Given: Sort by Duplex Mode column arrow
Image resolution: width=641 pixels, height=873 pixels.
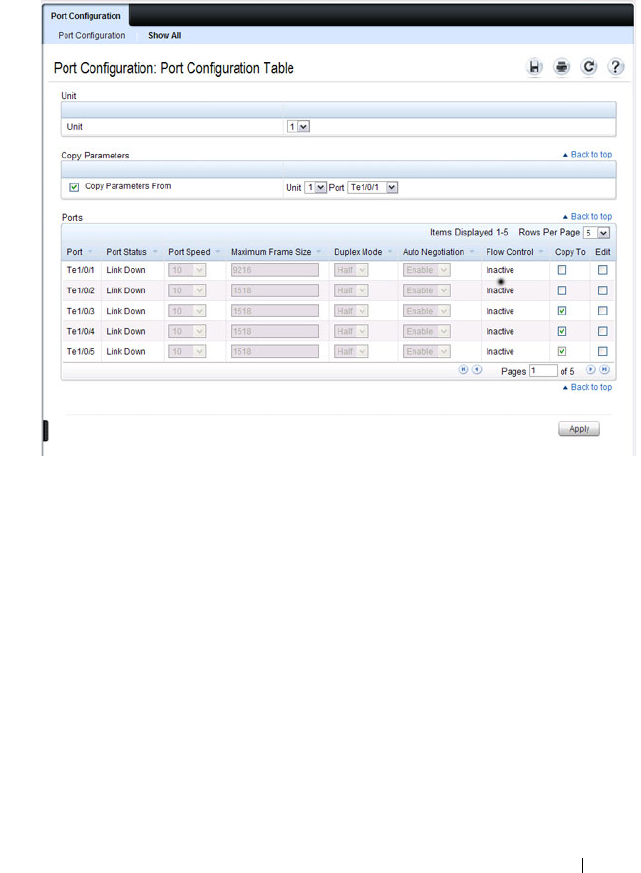Looking at the screenshot, I should tap(390, 252).
